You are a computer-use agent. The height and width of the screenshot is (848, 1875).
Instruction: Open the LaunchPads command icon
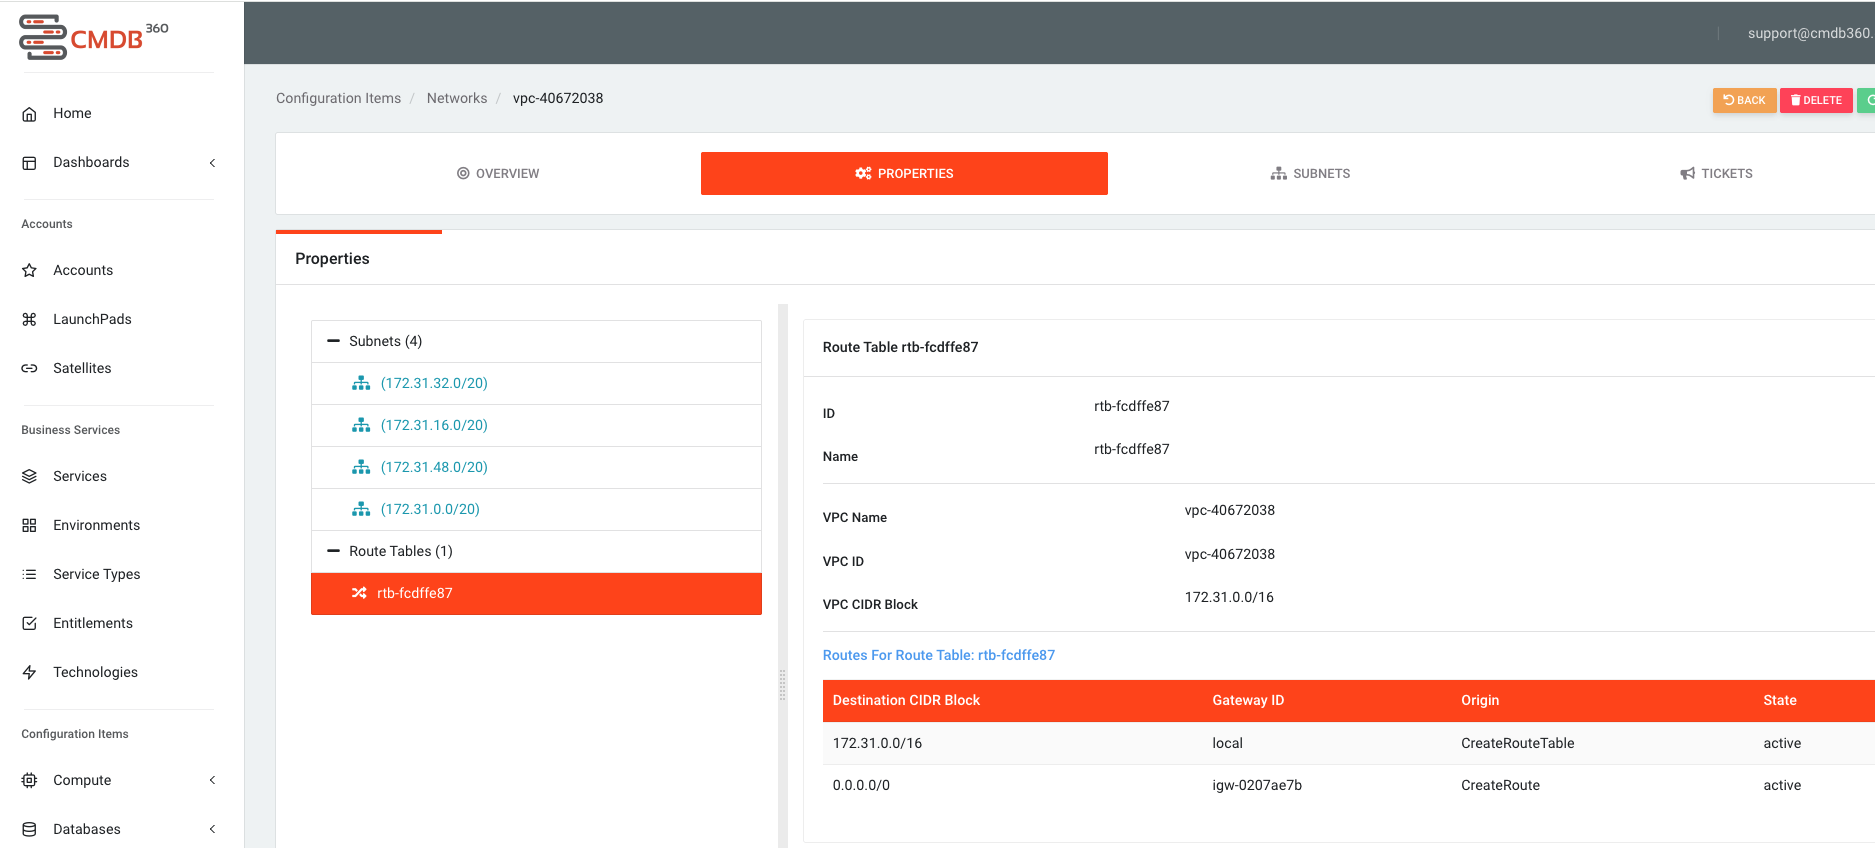pyautogui.click(x=29, y=319)
